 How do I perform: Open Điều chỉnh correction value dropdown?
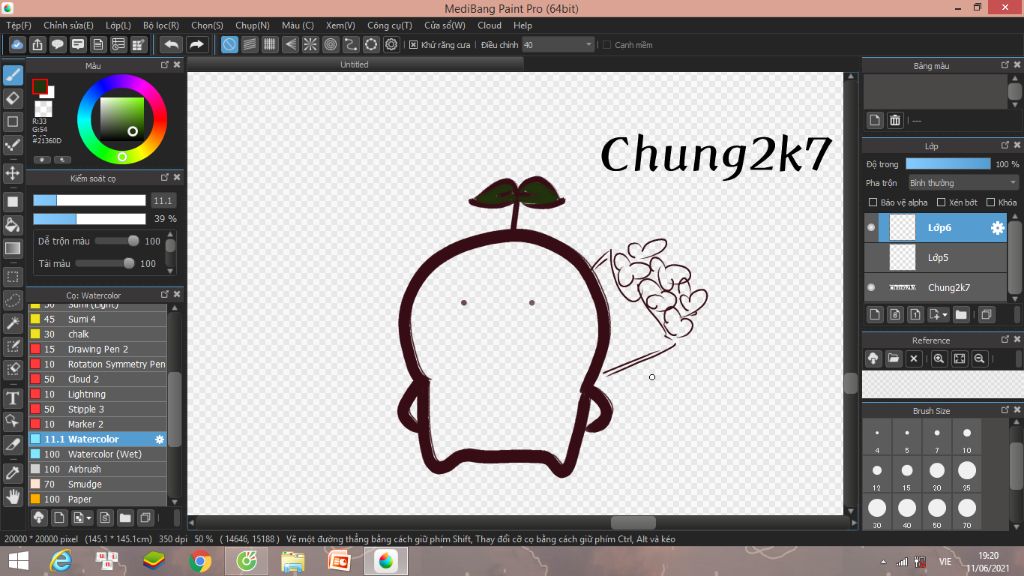click(x=558, y=44)
